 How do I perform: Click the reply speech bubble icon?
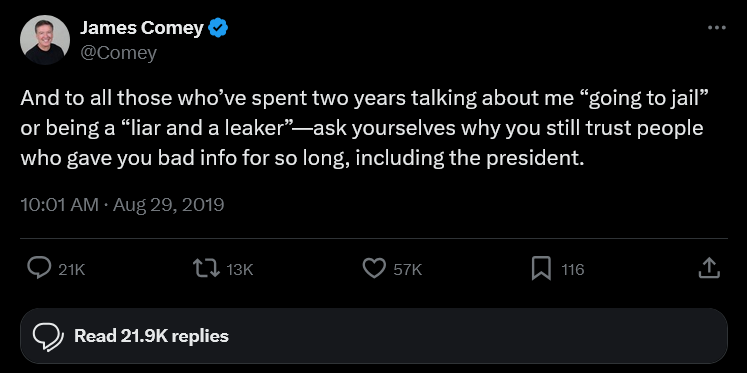coord(39,268)
